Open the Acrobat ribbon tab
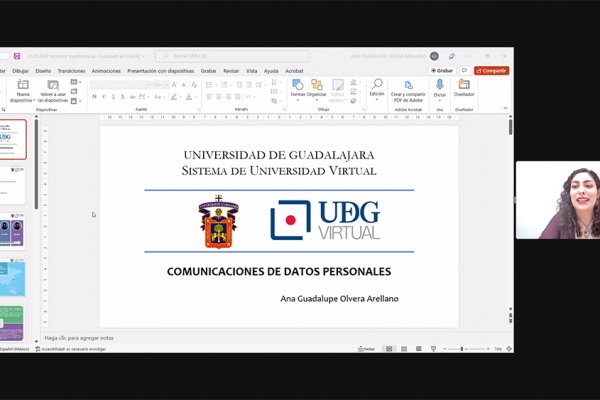The width and height of the screenshot is (600, 400). pos(294,71)
